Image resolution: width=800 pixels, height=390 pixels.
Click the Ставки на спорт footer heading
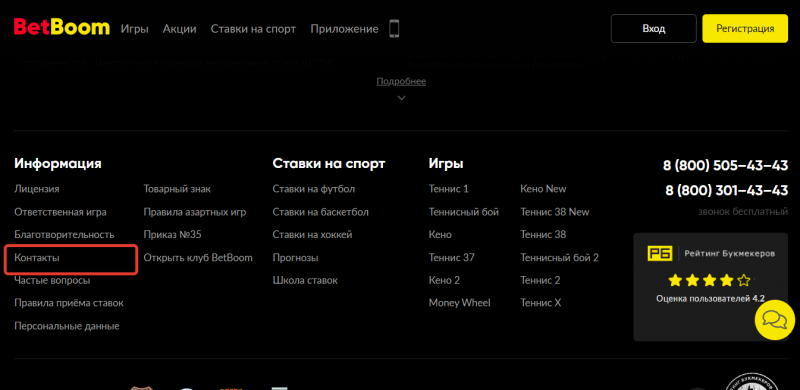[329, 163]
